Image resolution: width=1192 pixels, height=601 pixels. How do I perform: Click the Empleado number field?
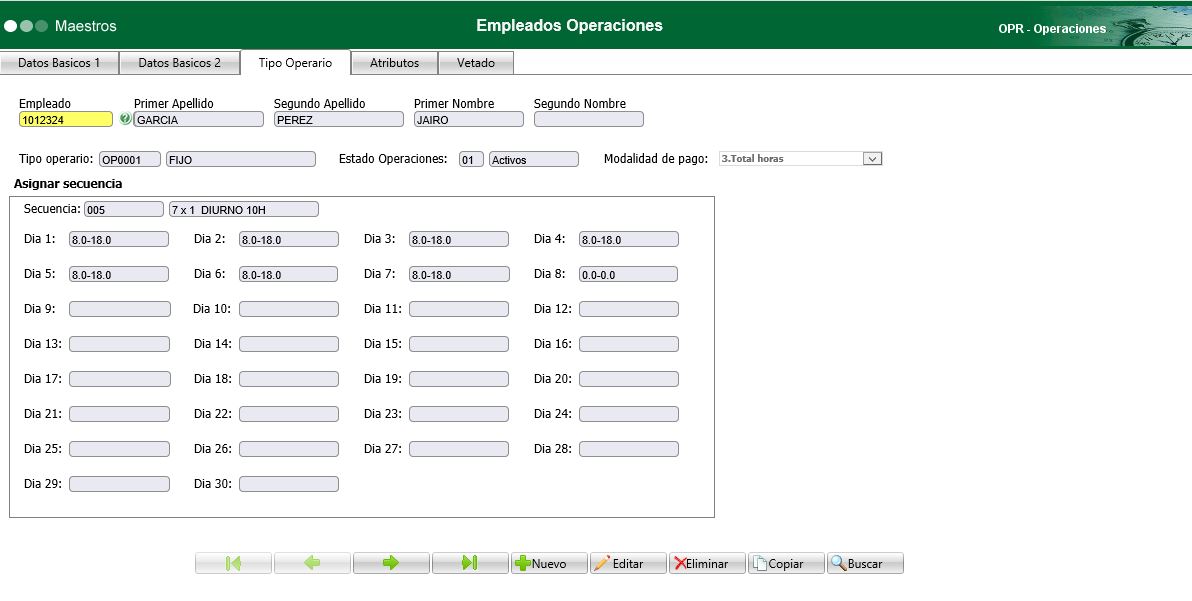[66, 119]
